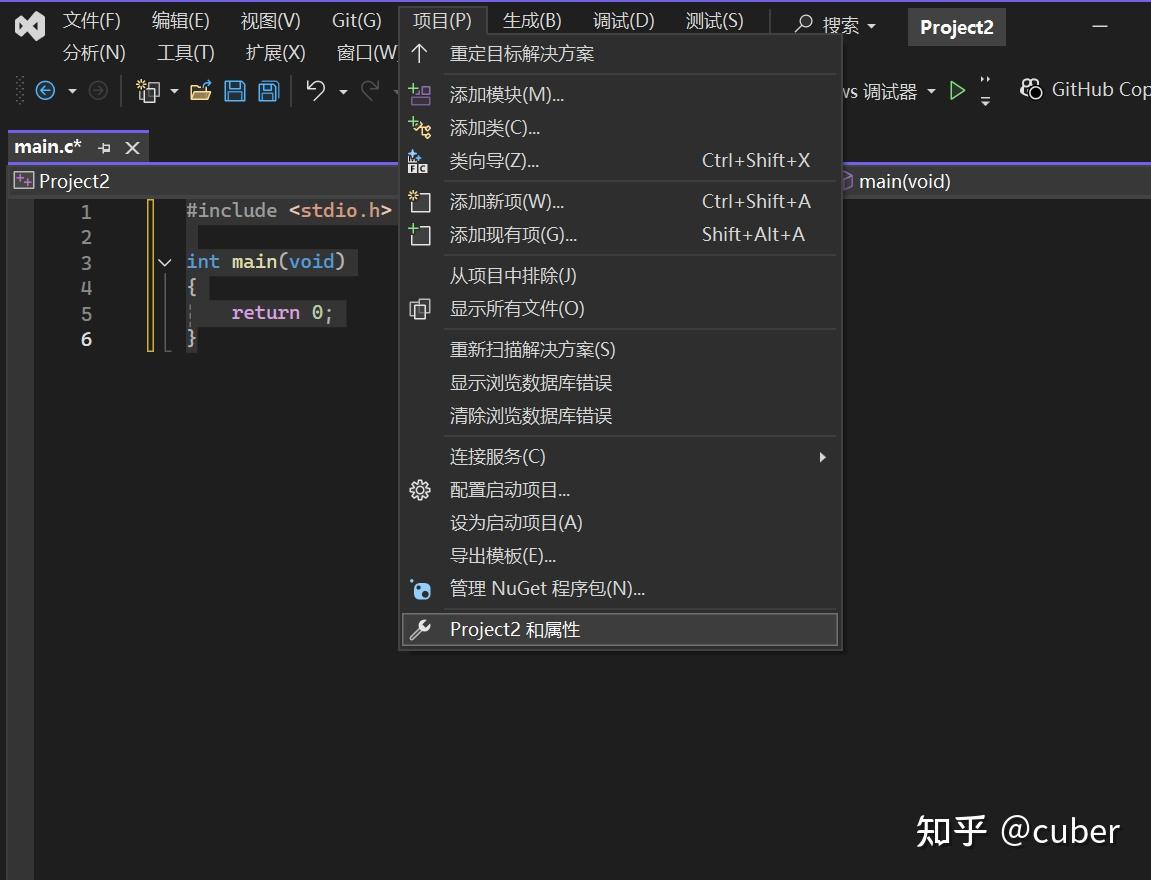Select 清除浏览数据库错误

coord(620,416)
